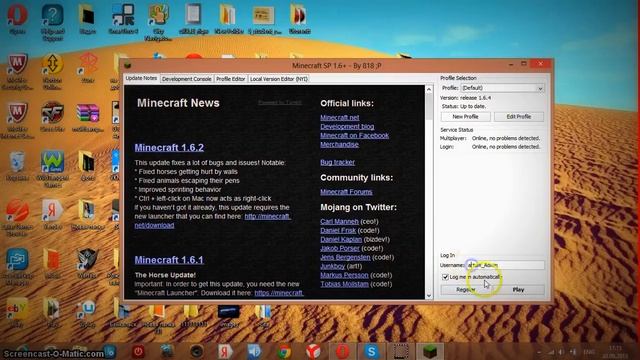
Task: Click the Edit Profile button
Action: click(x=519, y=117)
